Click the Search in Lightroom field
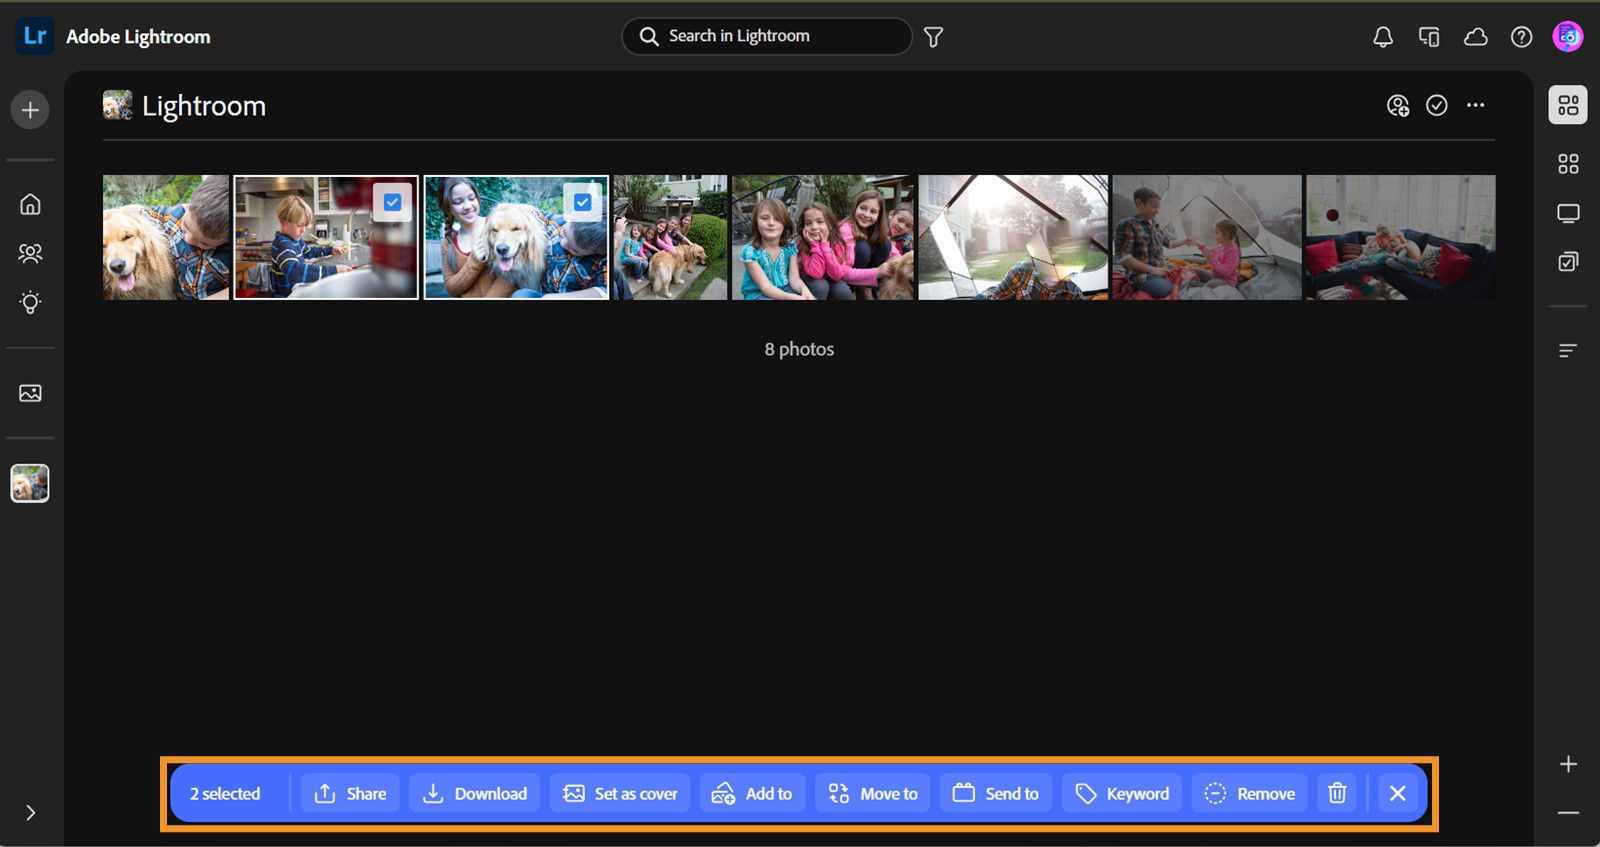The width and height of the screenshot is (1600, 847). (767, 36)
